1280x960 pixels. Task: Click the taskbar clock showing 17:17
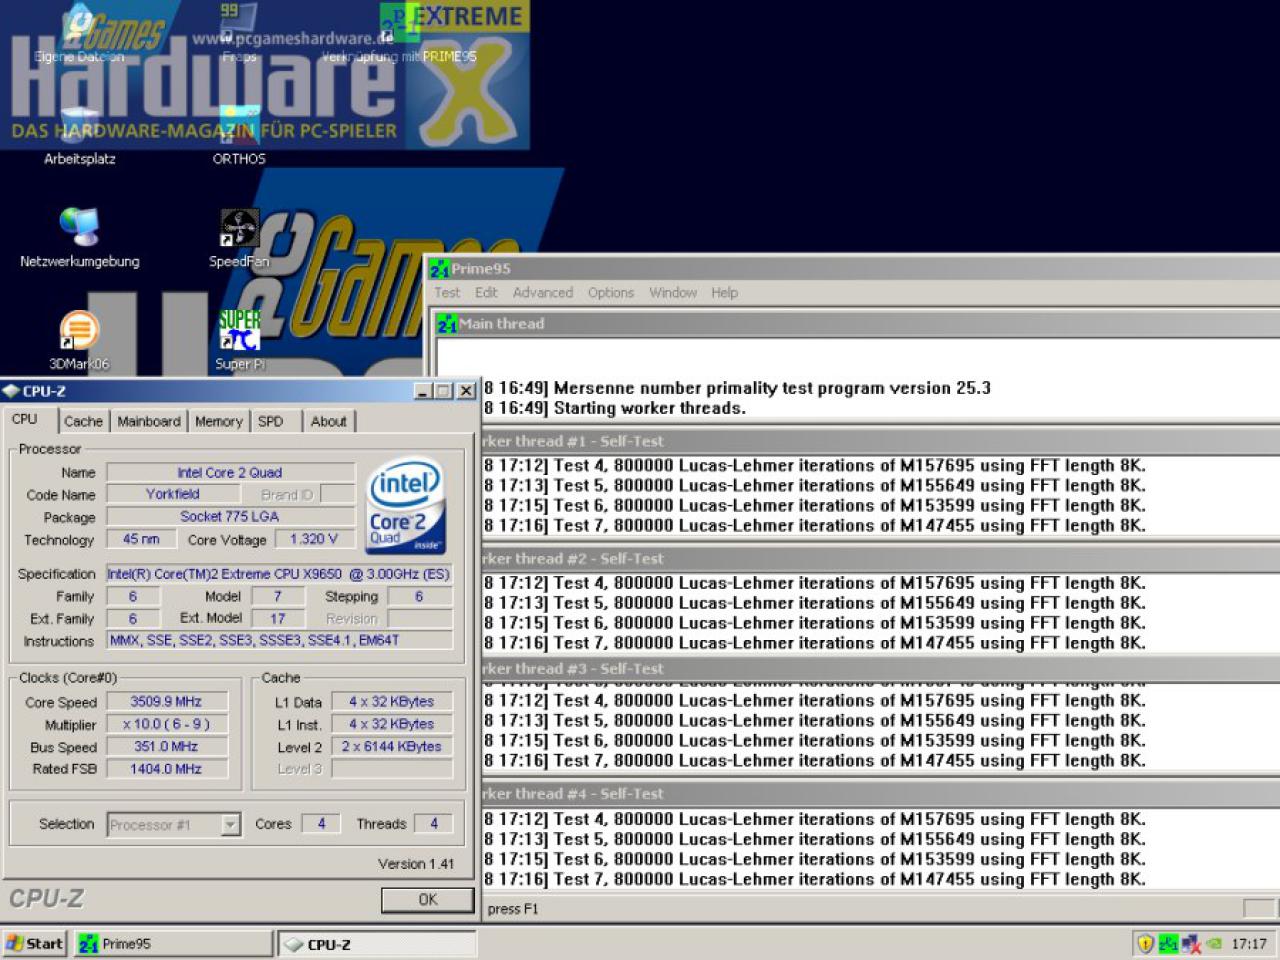tap(1249, 943)
